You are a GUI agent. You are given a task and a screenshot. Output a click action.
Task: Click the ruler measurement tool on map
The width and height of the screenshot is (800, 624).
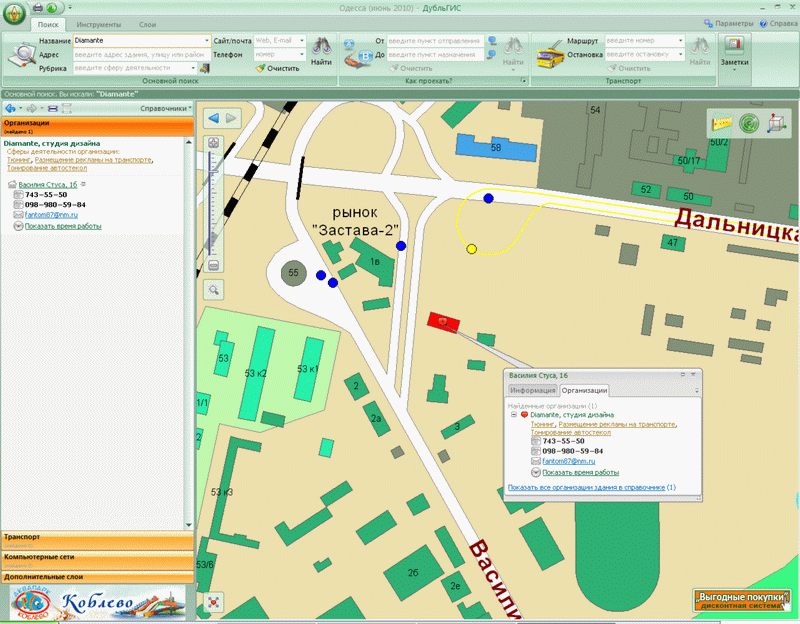pyautogui.click(x=722, y=123)
